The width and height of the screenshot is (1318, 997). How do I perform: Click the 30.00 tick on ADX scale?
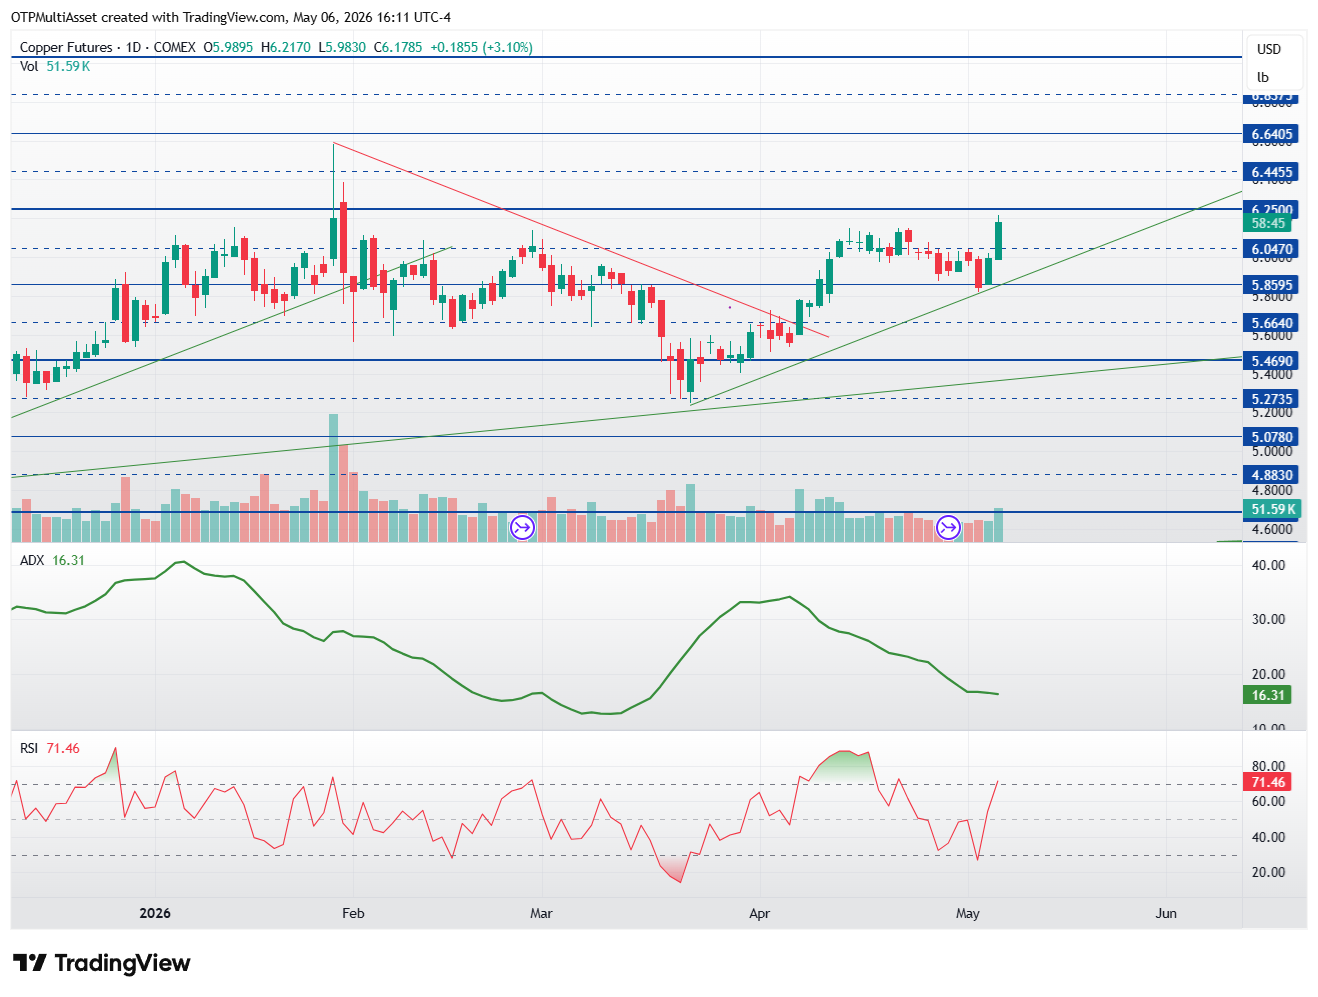1269,619
